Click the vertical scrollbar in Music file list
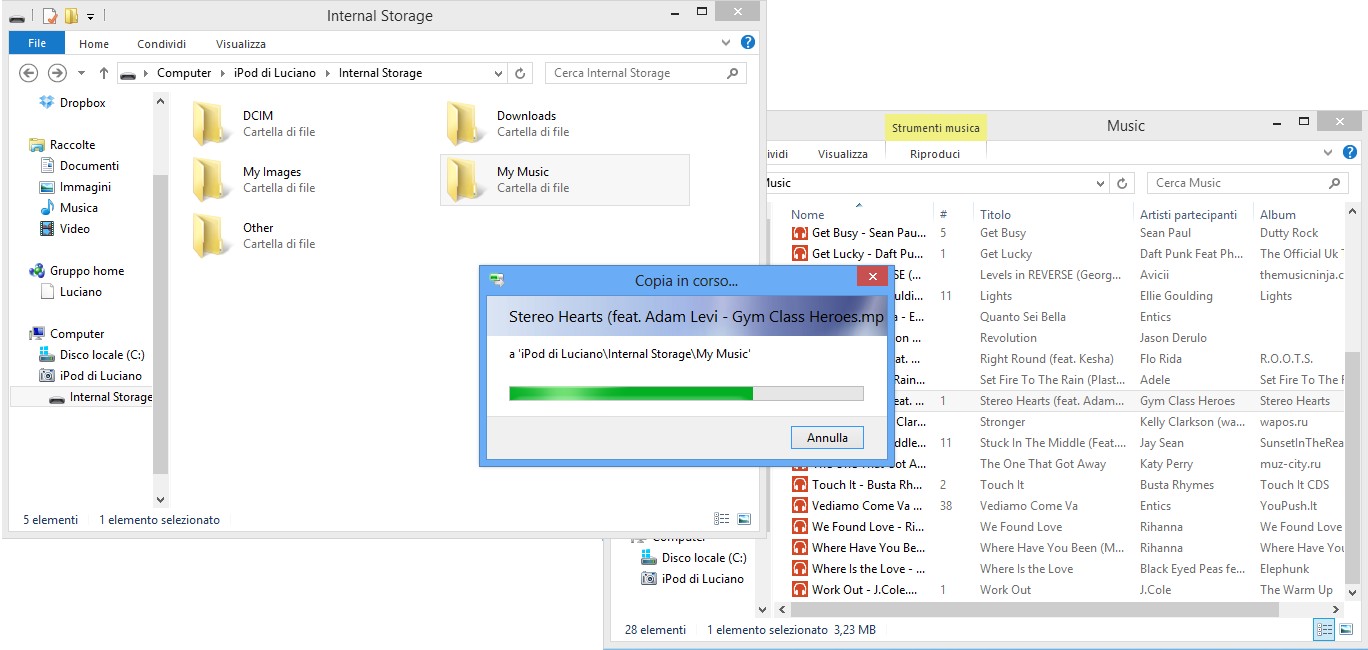The height and width of the screenshot is (650, 1368). pyautogui.click(x=1352, y=465)
